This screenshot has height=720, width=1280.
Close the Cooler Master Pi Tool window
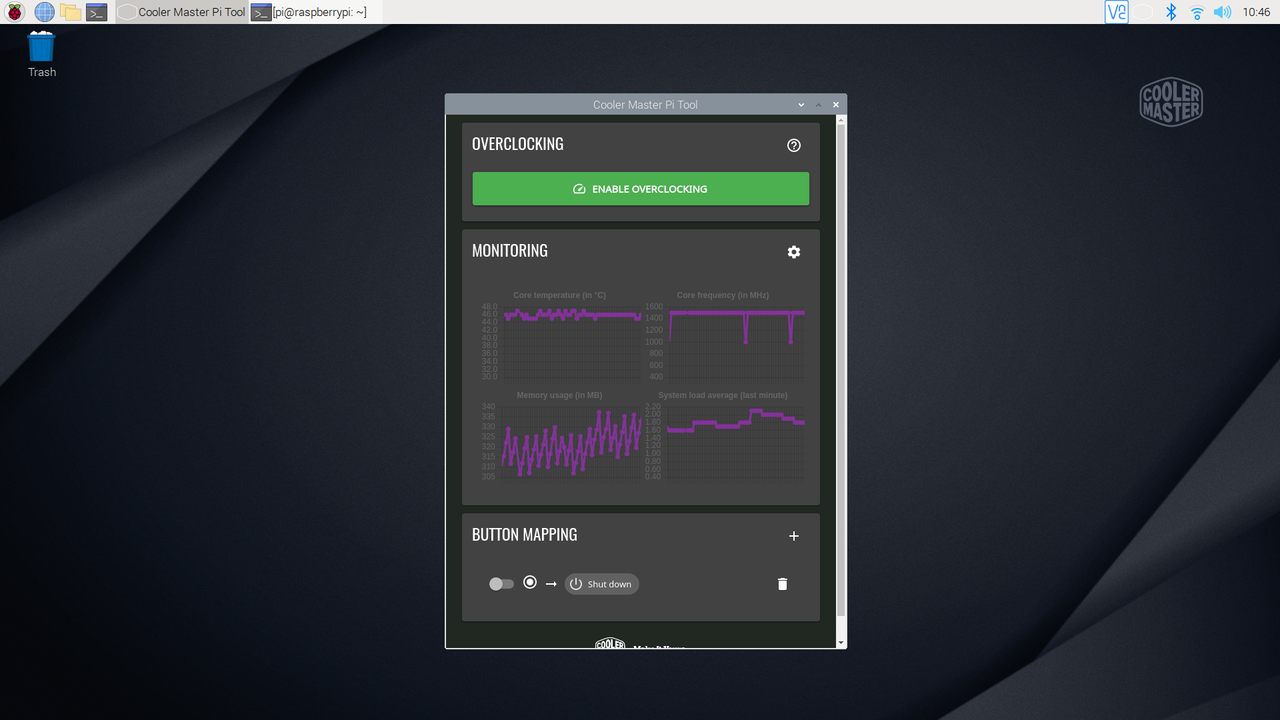point(836,105)
